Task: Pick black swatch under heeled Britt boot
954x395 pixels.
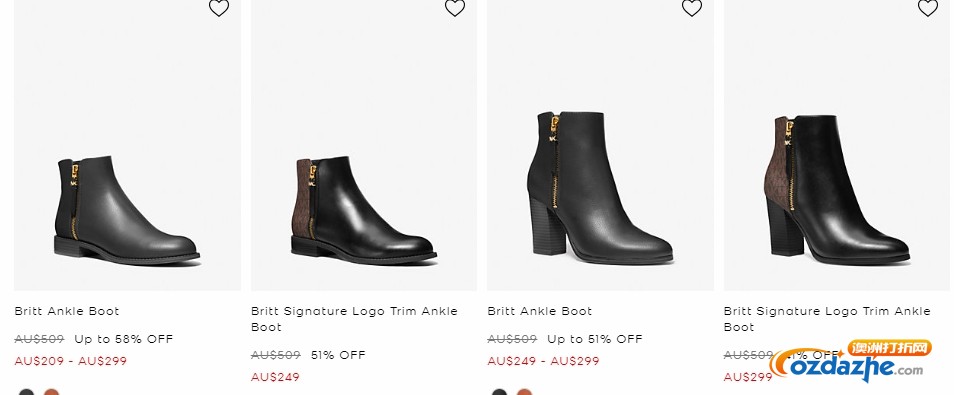Action: coord(499,392)
